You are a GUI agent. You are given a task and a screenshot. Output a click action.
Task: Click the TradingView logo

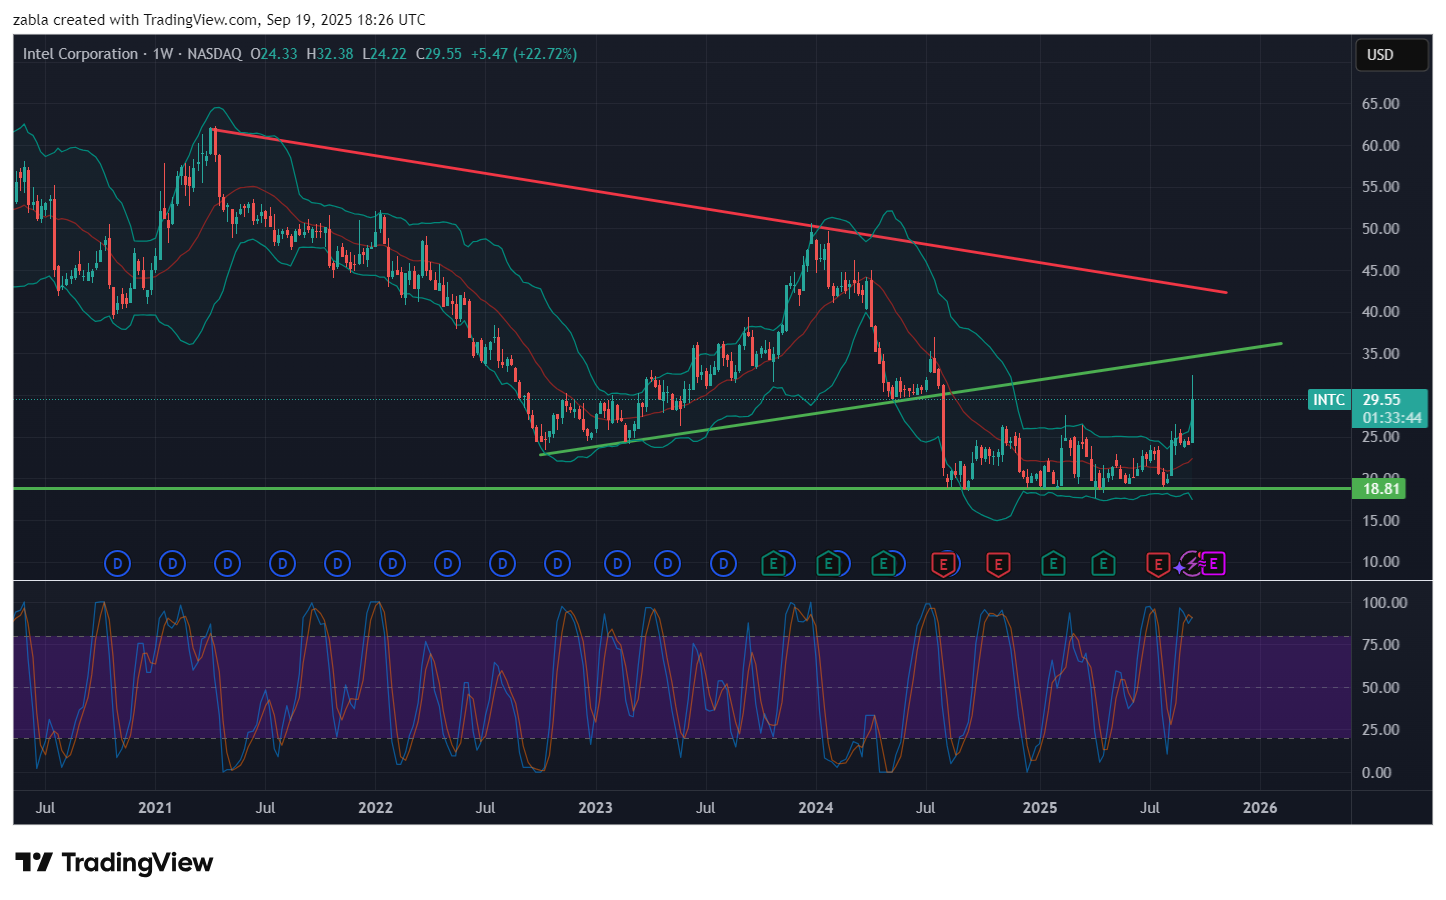pos(114,862)
